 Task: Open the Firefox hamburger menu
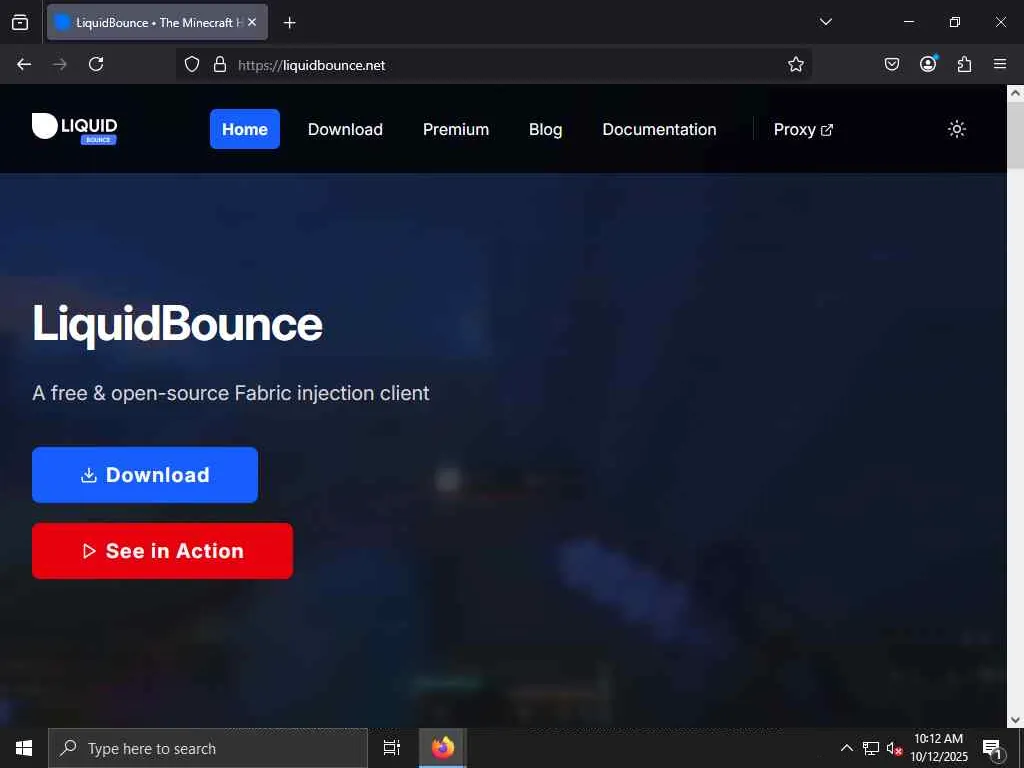click(1000, 64)
